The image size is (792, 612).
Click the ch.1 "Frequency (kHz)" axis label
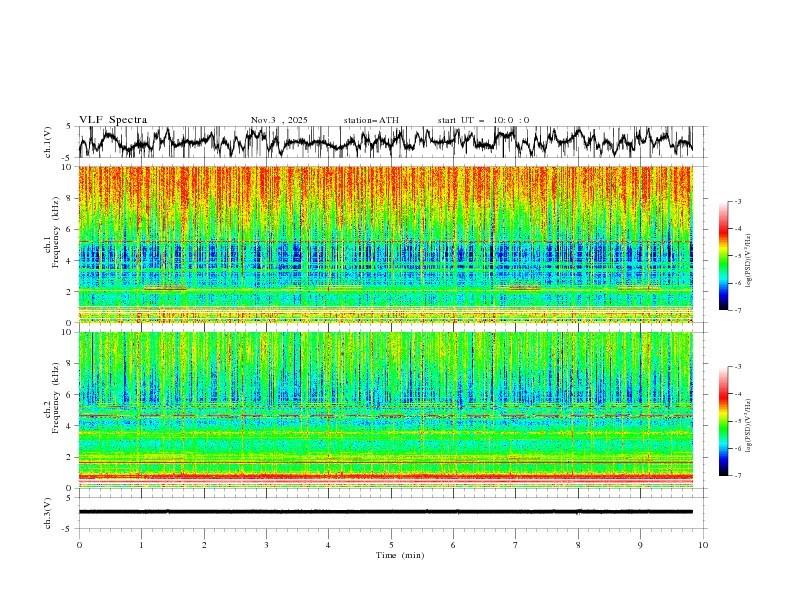click(x=55, y=232)
